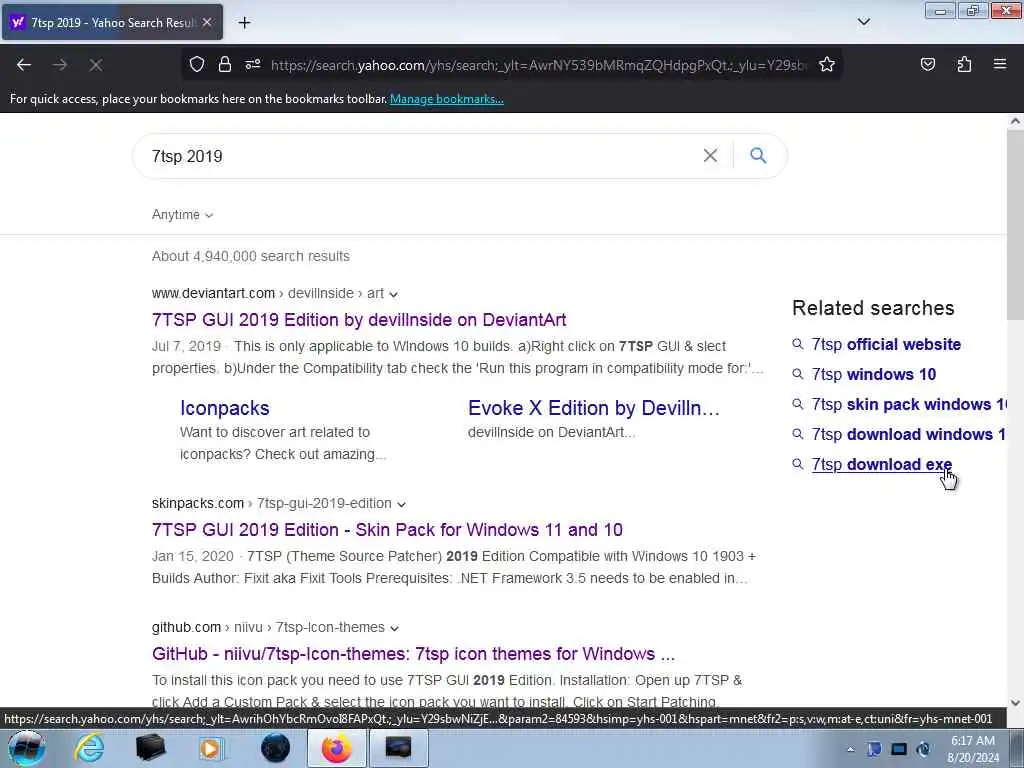This screenshot has width=1024, height=768.
Task: Open the site permissions icon in the address bar
Action: 253,65
